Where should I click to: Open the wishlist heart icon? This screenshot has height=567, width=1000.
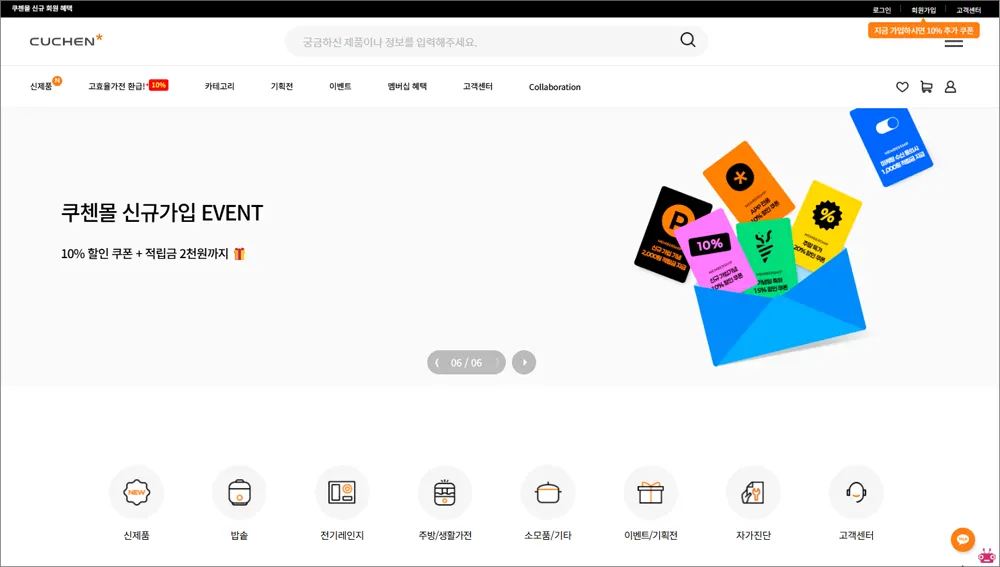(902, 87)
